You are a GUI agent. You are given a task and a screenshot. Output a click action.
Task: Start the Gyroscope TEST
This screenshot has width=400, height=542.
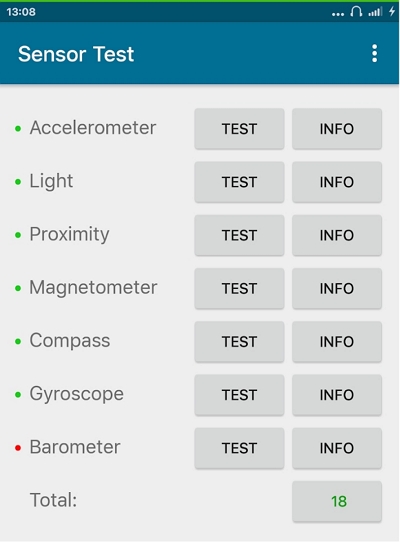click(x=239, y=395)
